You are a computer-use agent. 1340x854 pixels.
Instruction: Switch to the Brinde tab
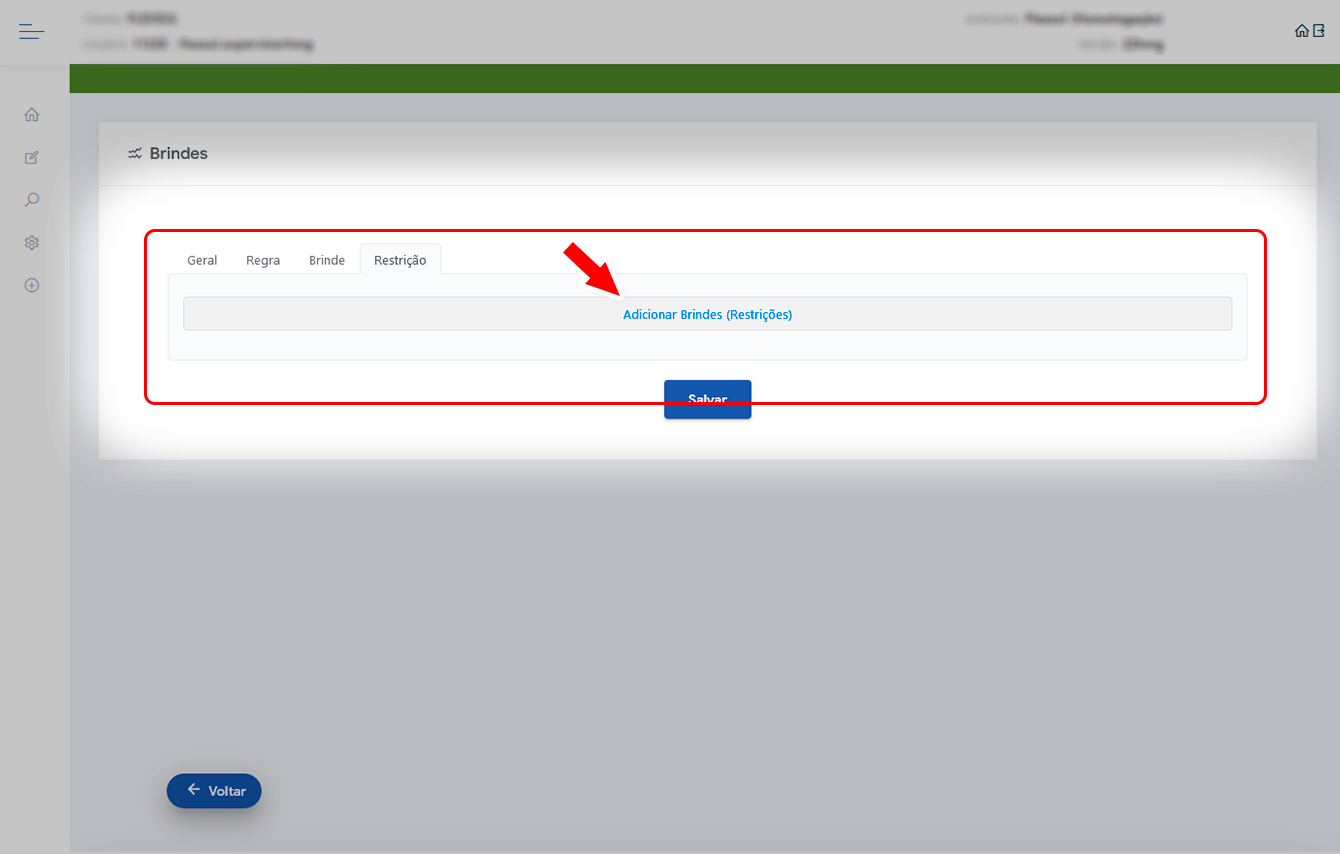327,260
